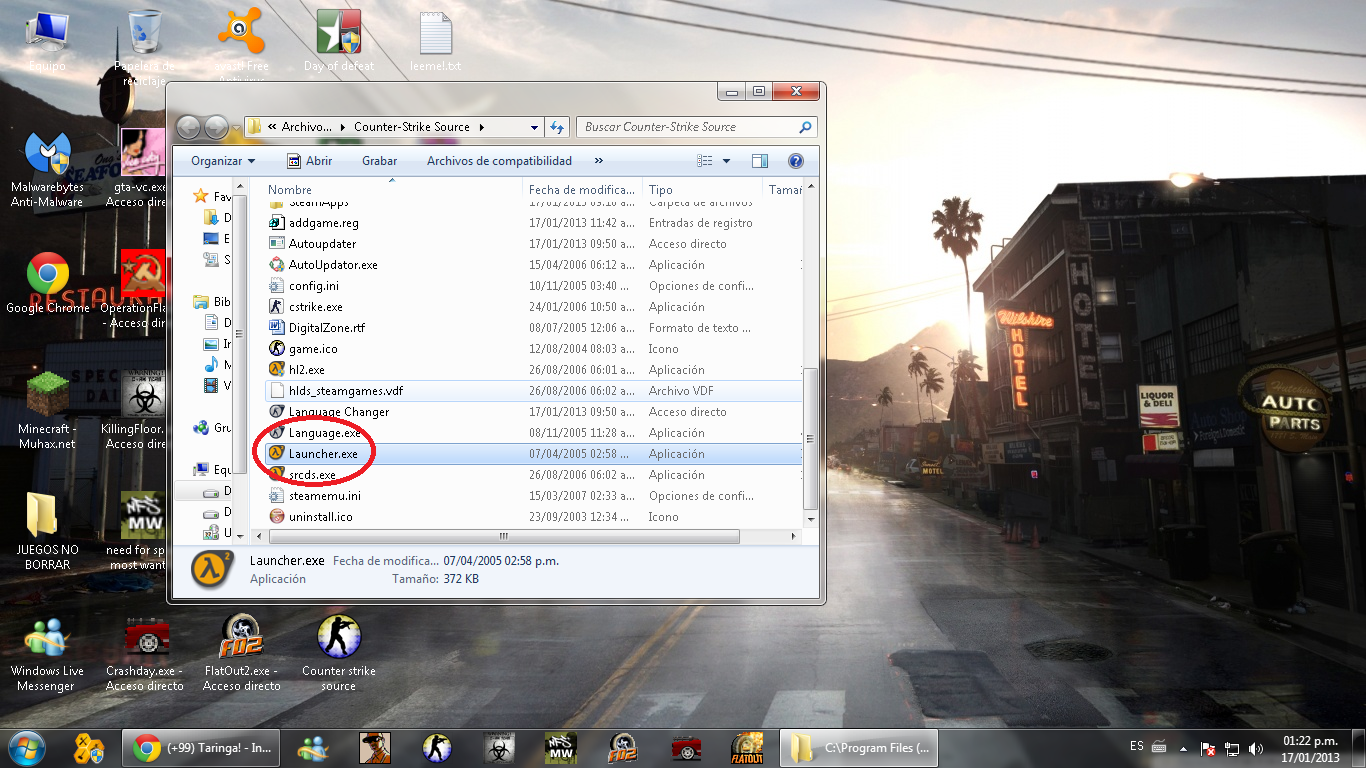Click the Explorer help question mark icon
This screenshot has height=768, width=1366.
(795, 161)
